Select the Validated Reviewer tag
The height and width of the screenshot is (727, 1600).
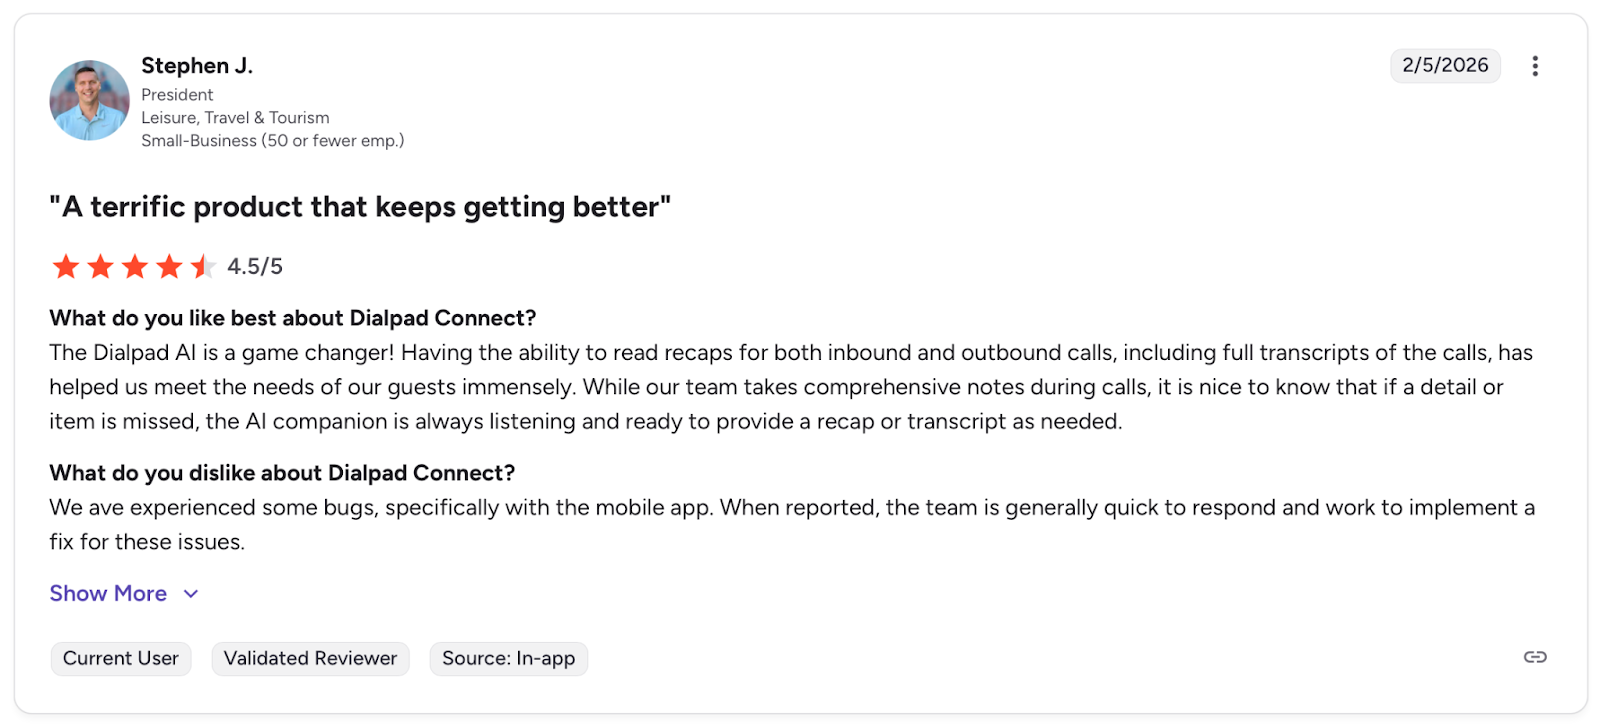click(310, 659)
